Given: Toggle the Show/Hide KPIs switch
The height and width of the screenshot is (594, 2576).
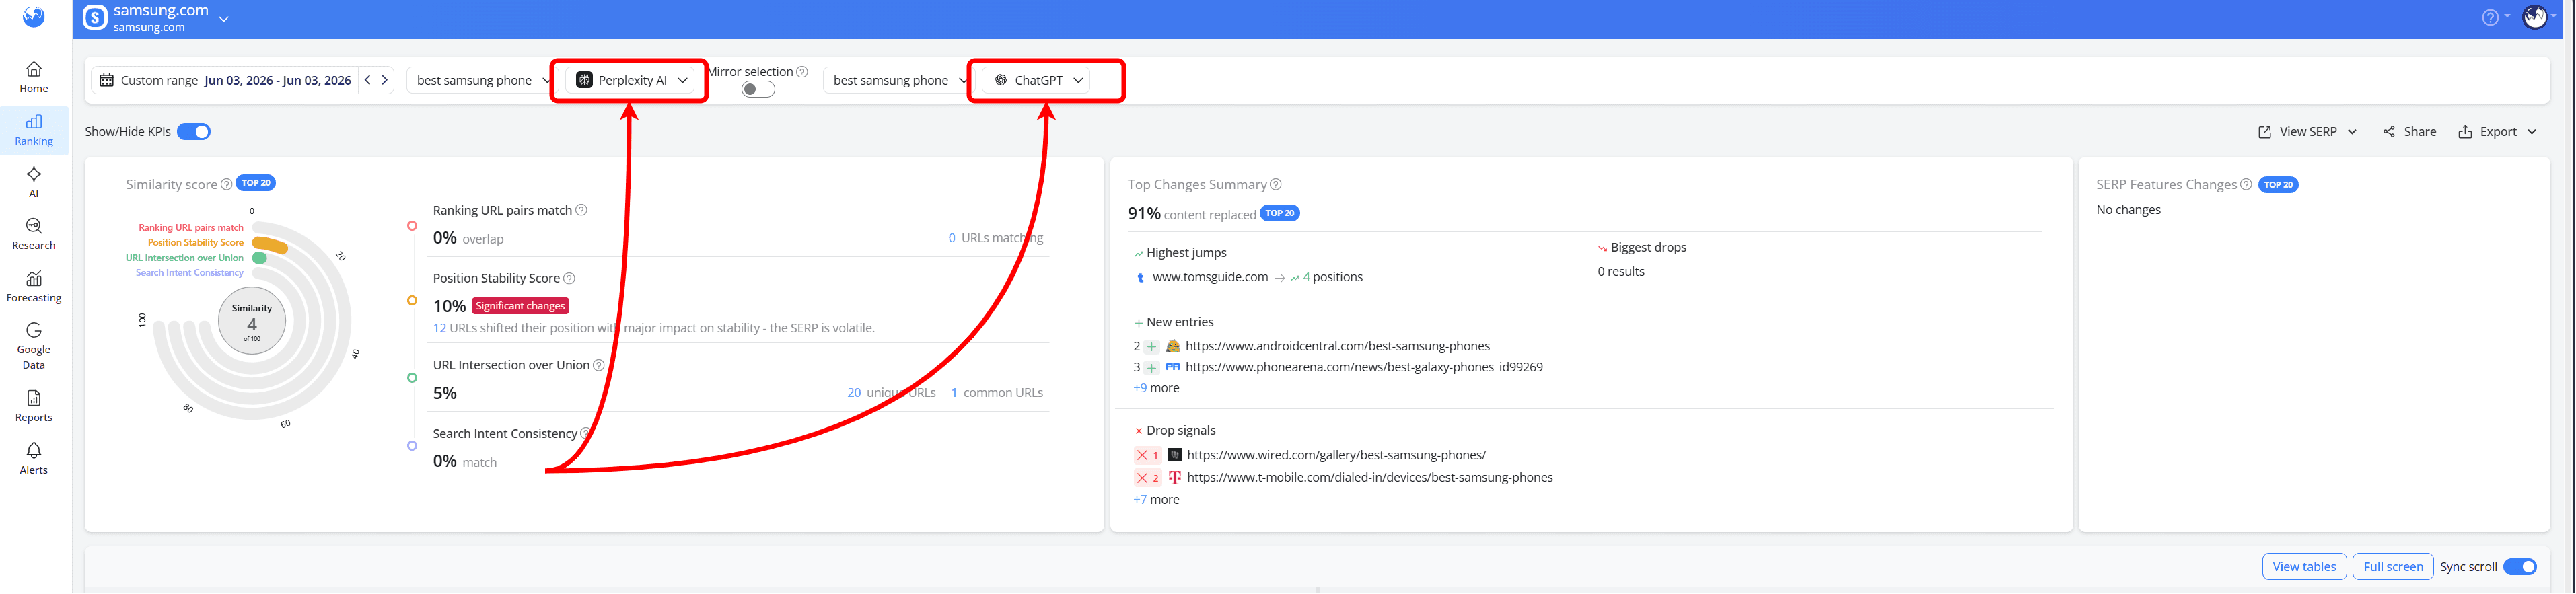Looking at the screenshot, I should pos(194,132).
